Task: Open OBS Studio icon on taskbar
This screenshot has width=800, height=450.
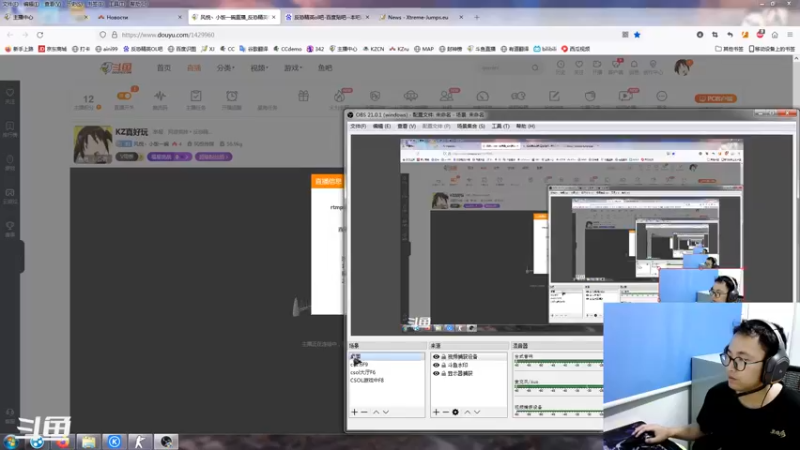Action: coord(166,441)
